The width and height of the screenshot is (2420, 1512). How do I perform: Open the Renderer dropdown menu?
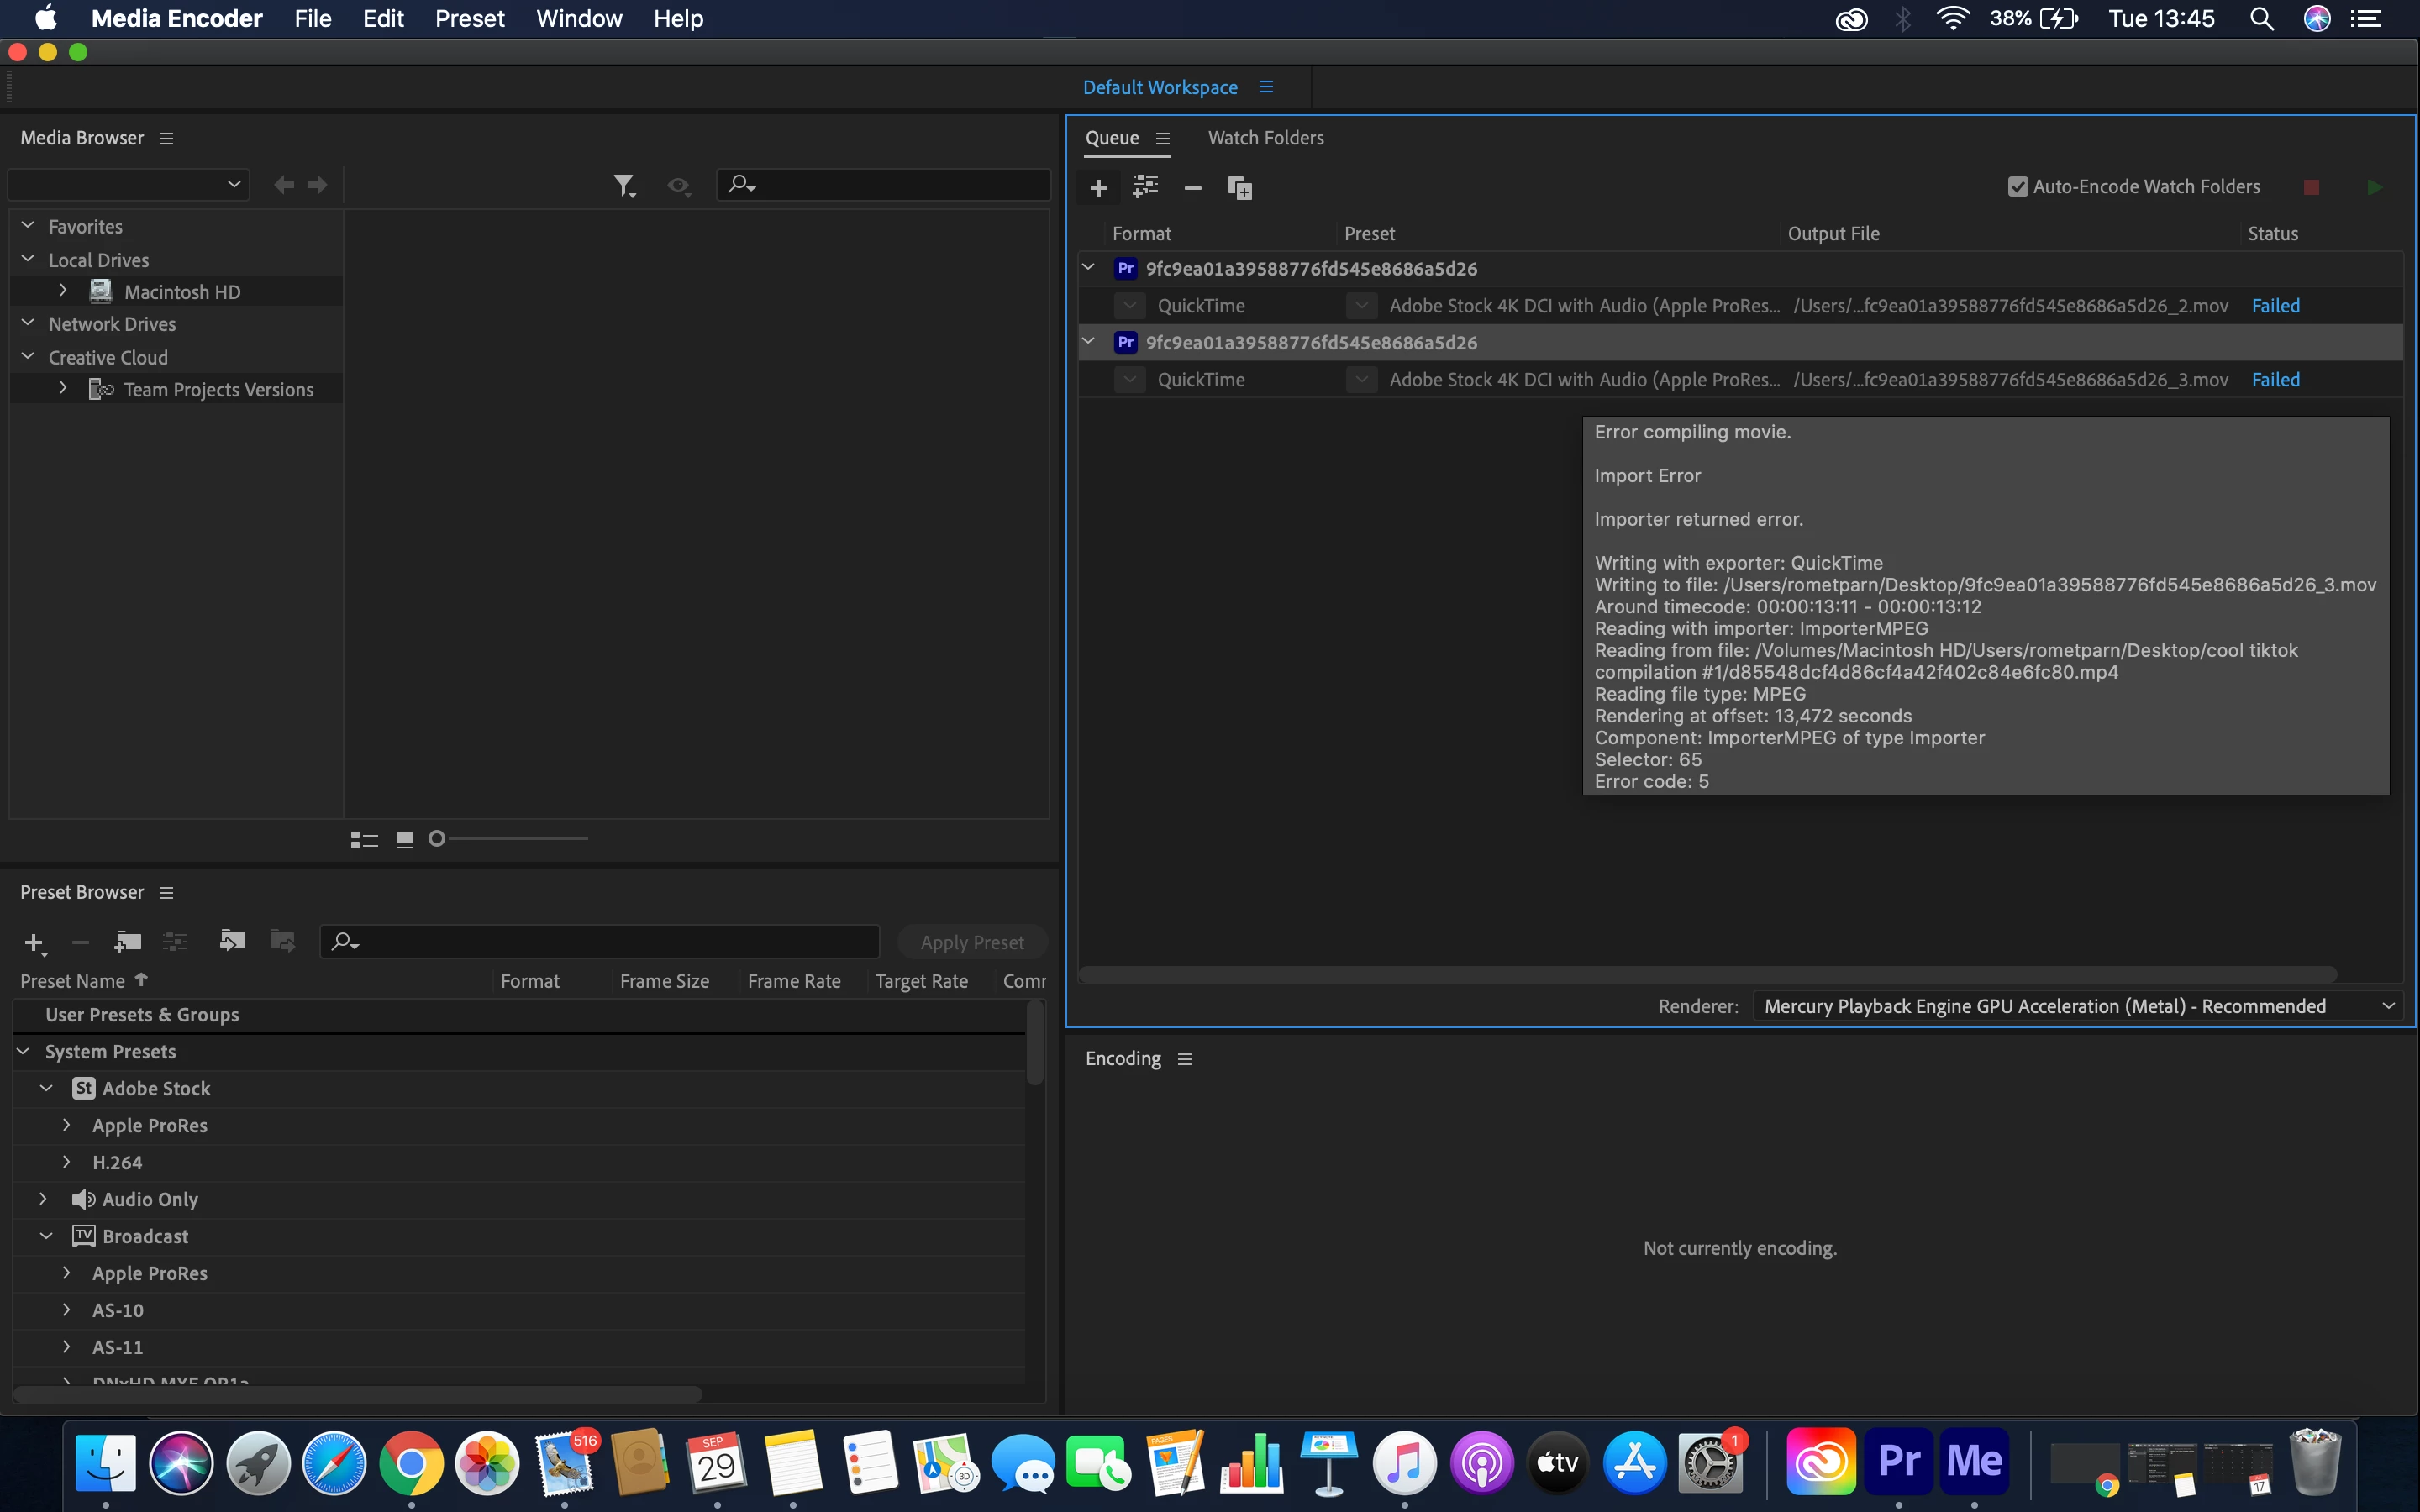coord(2078,1006)
